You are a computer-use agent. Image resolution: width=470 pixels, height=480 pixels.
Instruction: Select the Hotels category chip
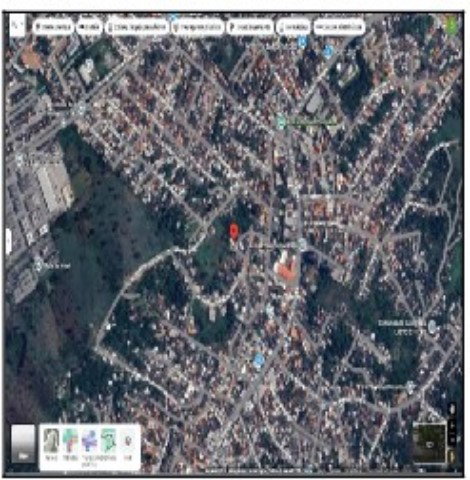tap(89, 27)
